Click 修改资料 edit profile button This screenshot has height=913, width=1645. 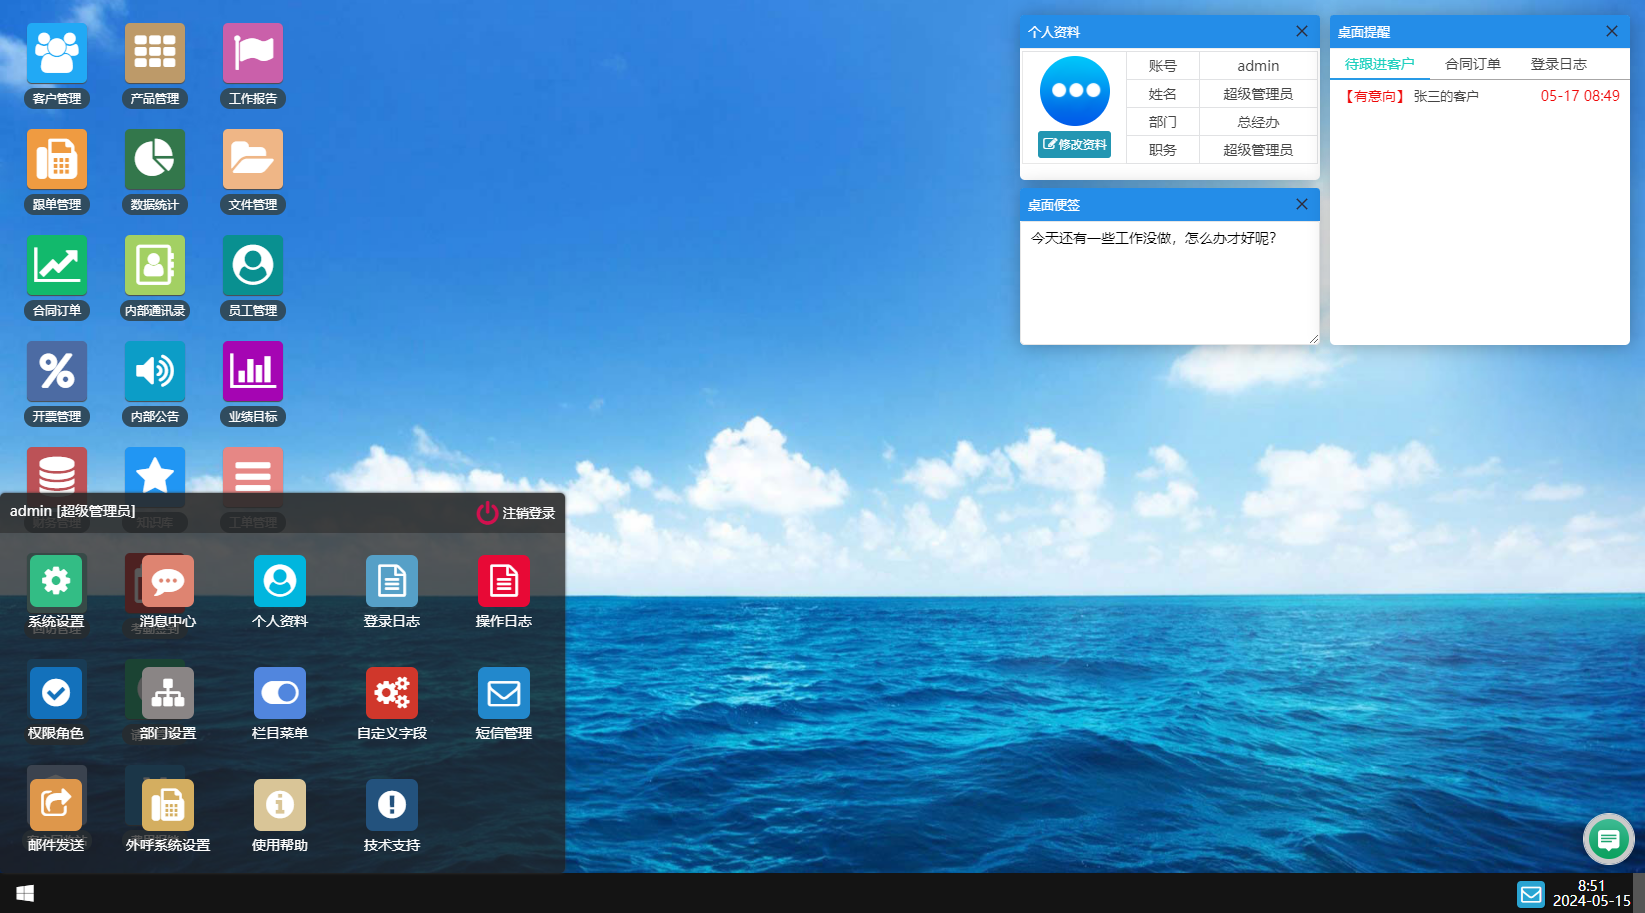(1074, 145)
